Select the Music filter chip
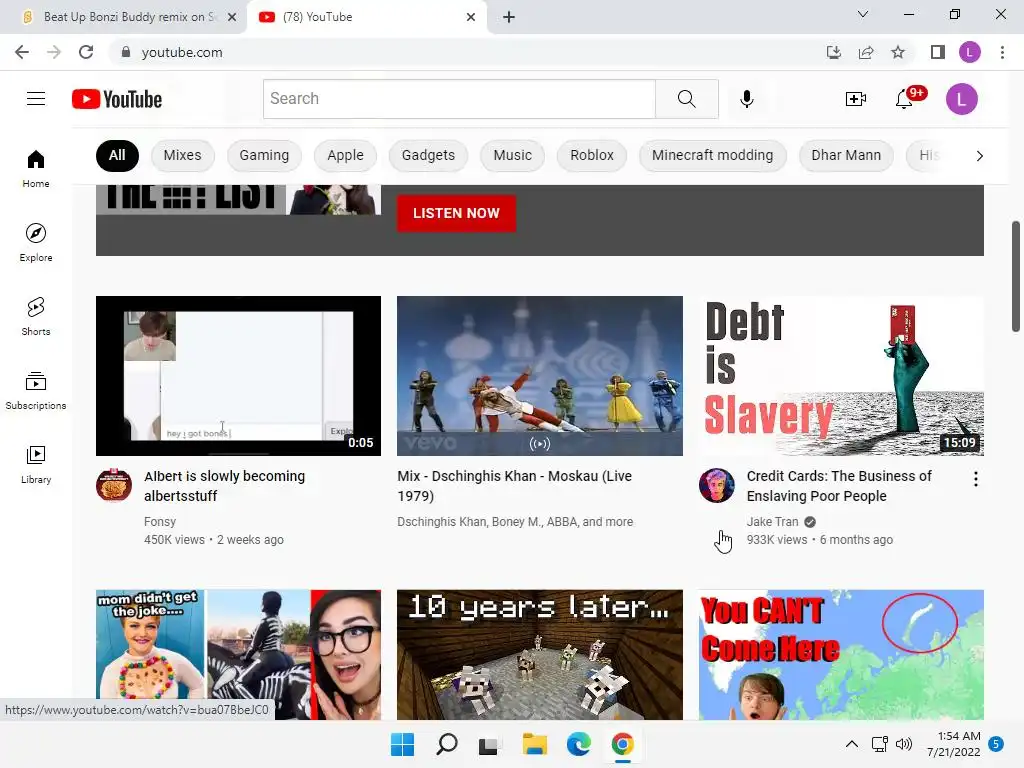This screenshot has width=1024, height=768. pyautogui.click(x=513, y=155)
